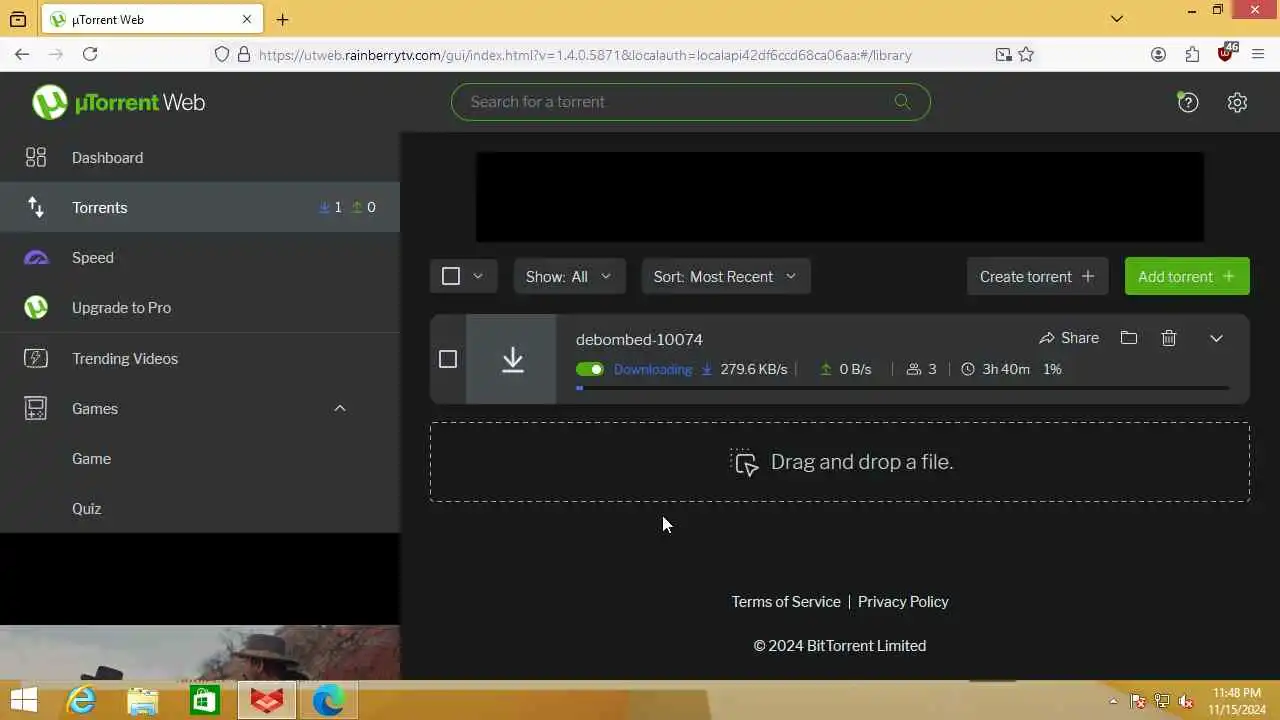Open the Sort: Most Recent dropdown
Image resolution: width=1280 pixels, height=720 pixels.
point(726,276)
